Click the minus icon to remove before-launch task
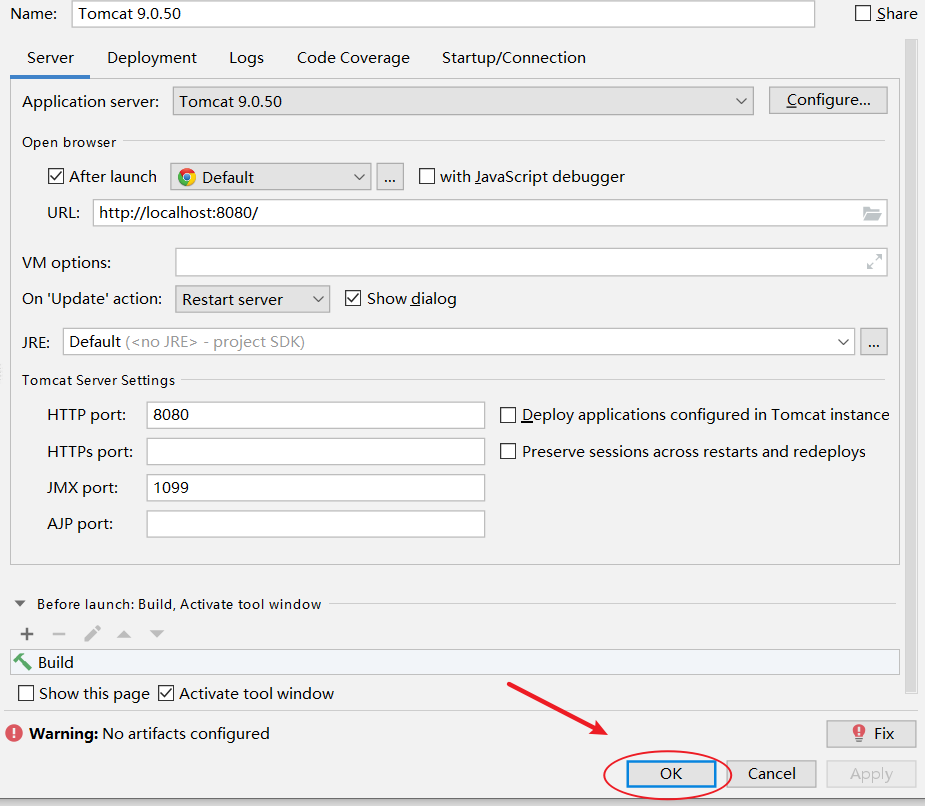Image resolution: width=925 pixels, height=806 pixels. point(59,634)
